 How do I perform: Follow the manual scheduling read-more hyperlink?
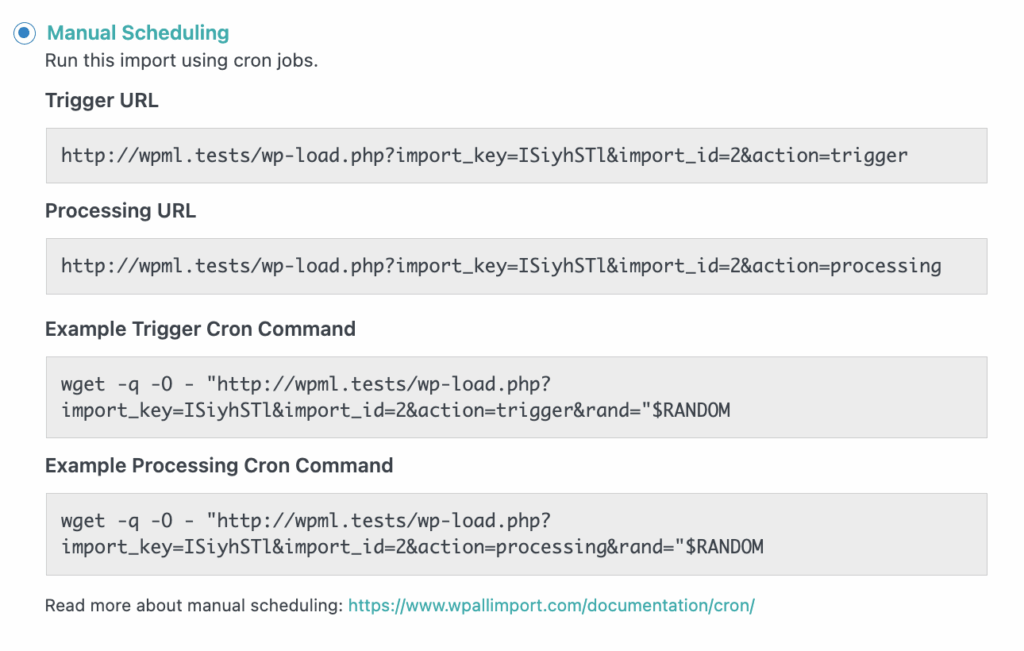coord(553,605)
